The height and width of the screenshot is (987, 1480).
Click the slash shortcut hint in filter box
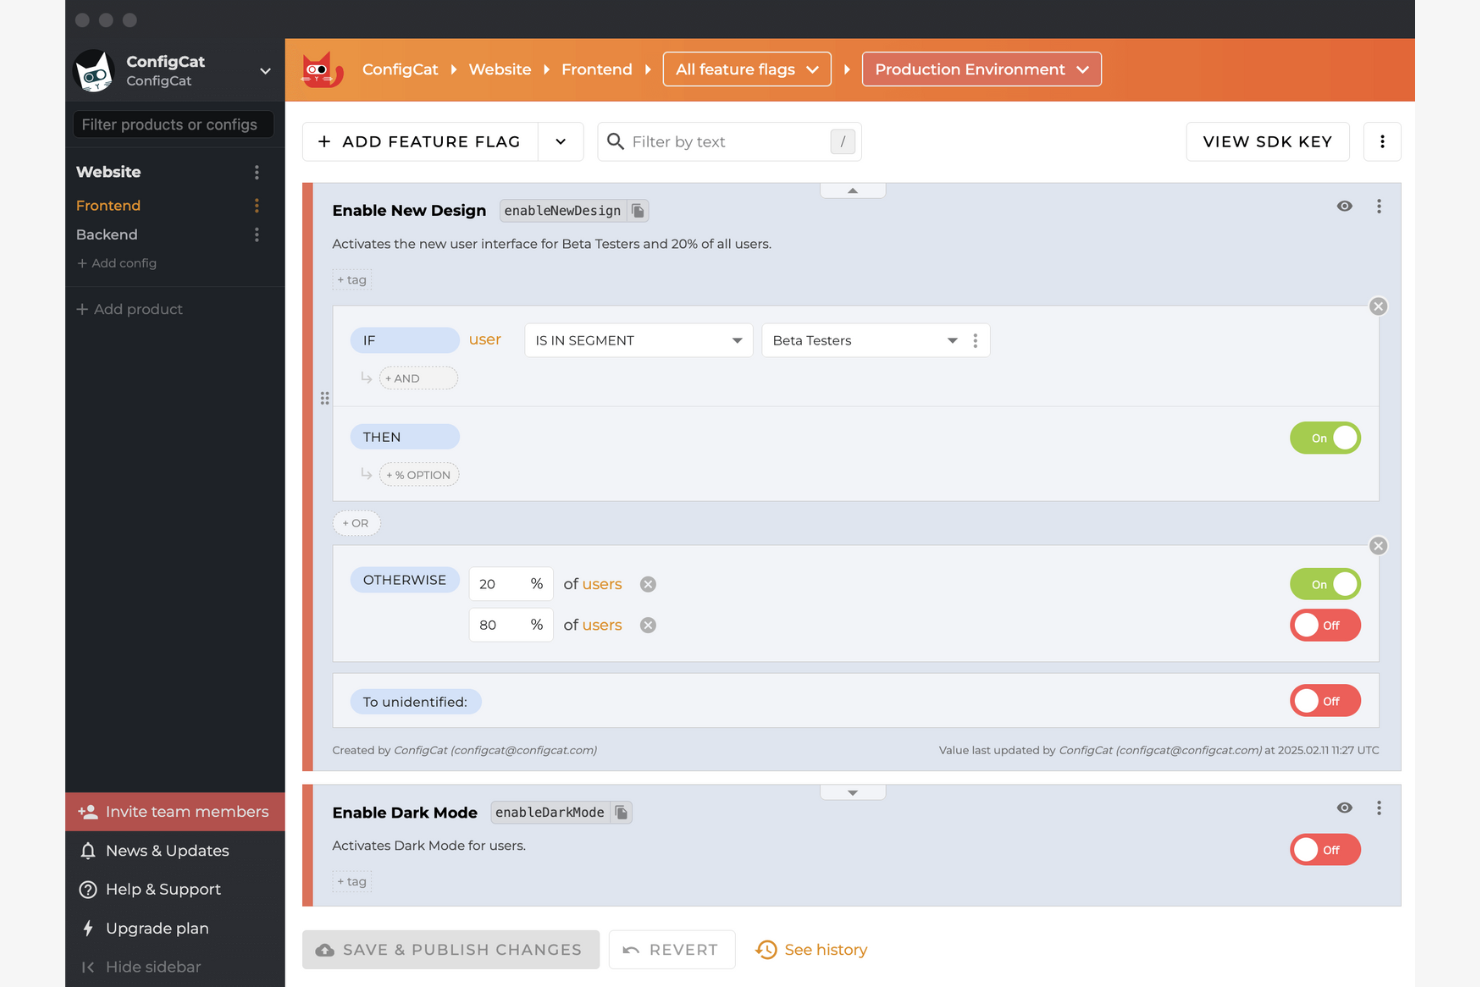coord(843,142)
